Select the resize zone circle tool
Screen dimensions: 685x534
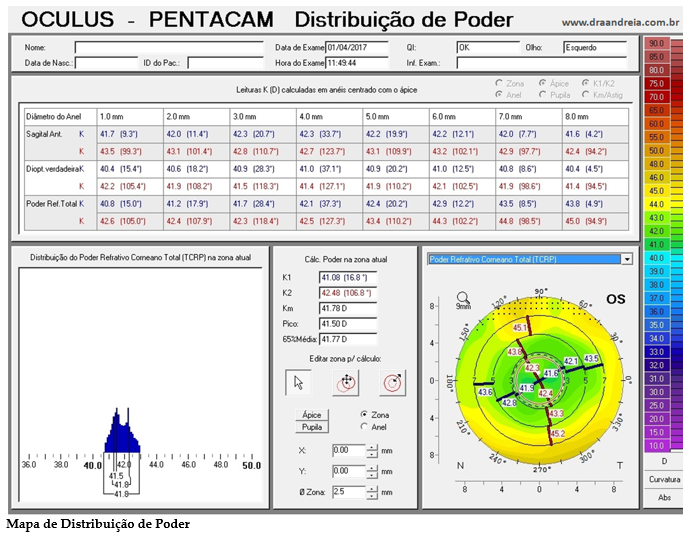[x=392, y=383]
